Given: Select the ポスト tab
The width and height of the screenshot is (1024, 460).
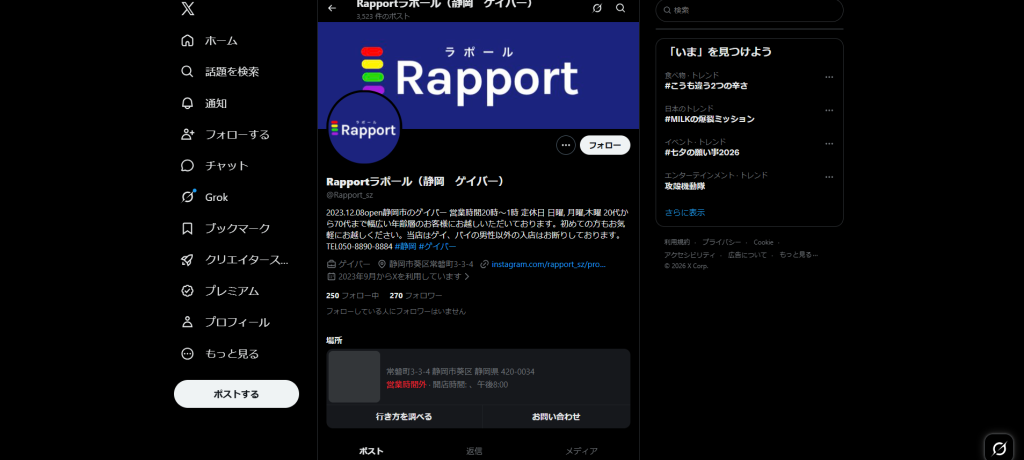Looking at the screenshot, I should point(371,451).
